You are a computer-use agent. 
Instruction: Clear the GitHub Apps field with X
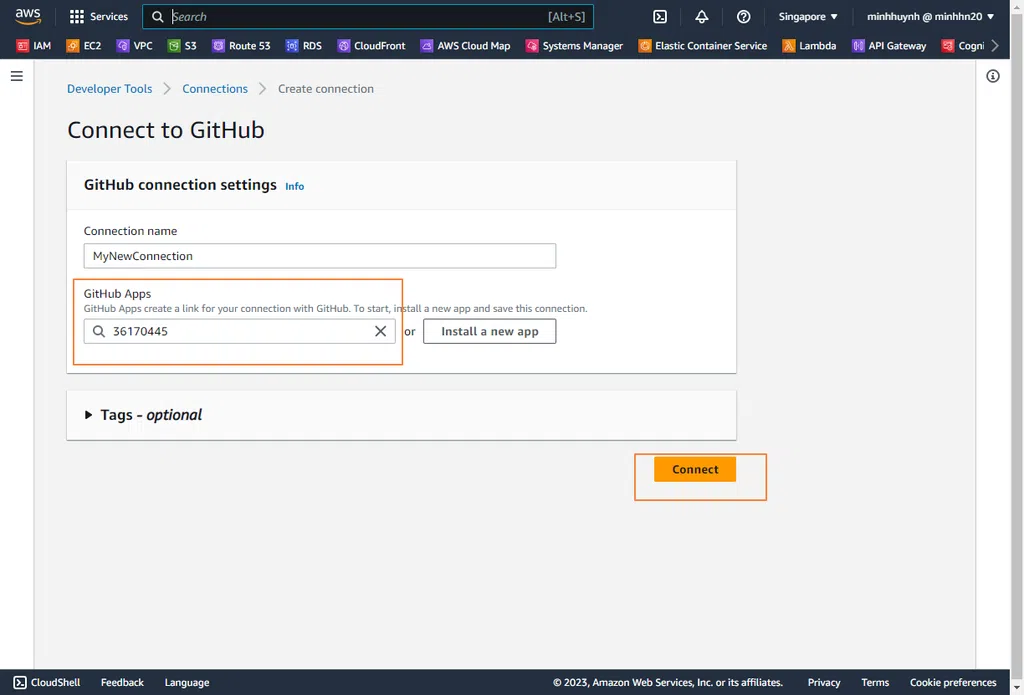click(380, 331)
